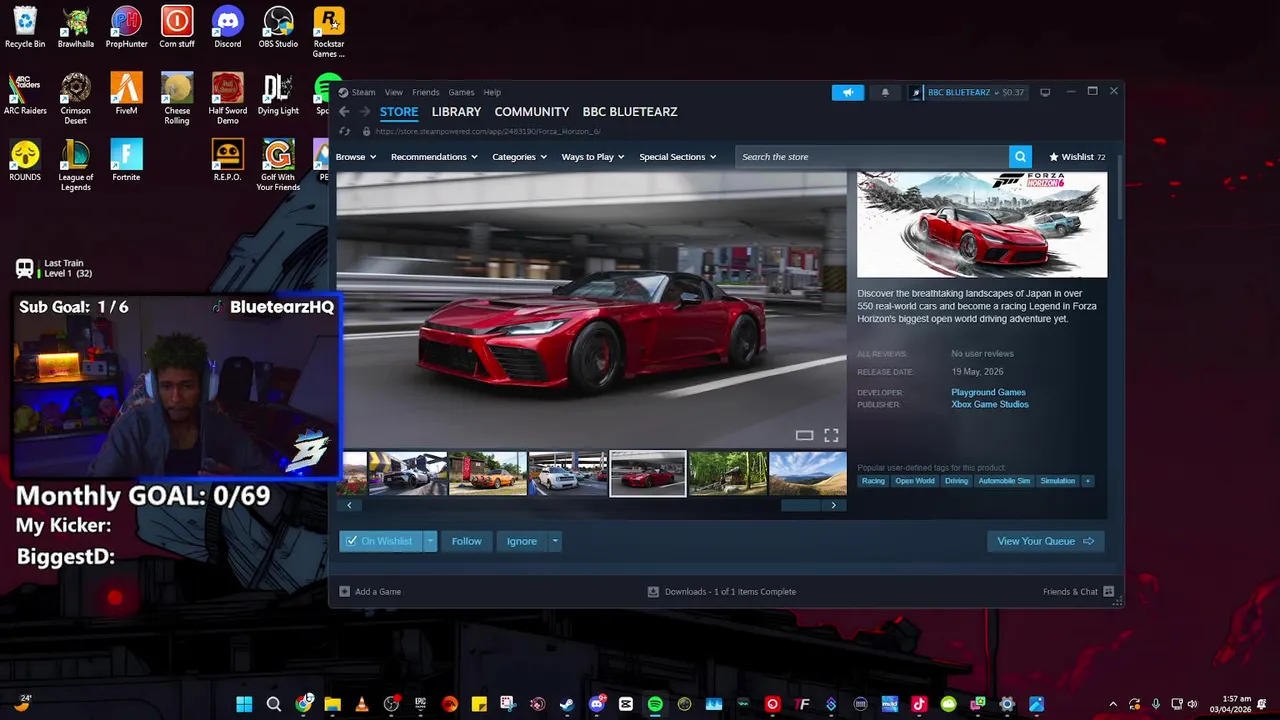This screenshot has width=1280, height=720.
Task: Go to the STORE tab
Action: (x=399, y=112)
